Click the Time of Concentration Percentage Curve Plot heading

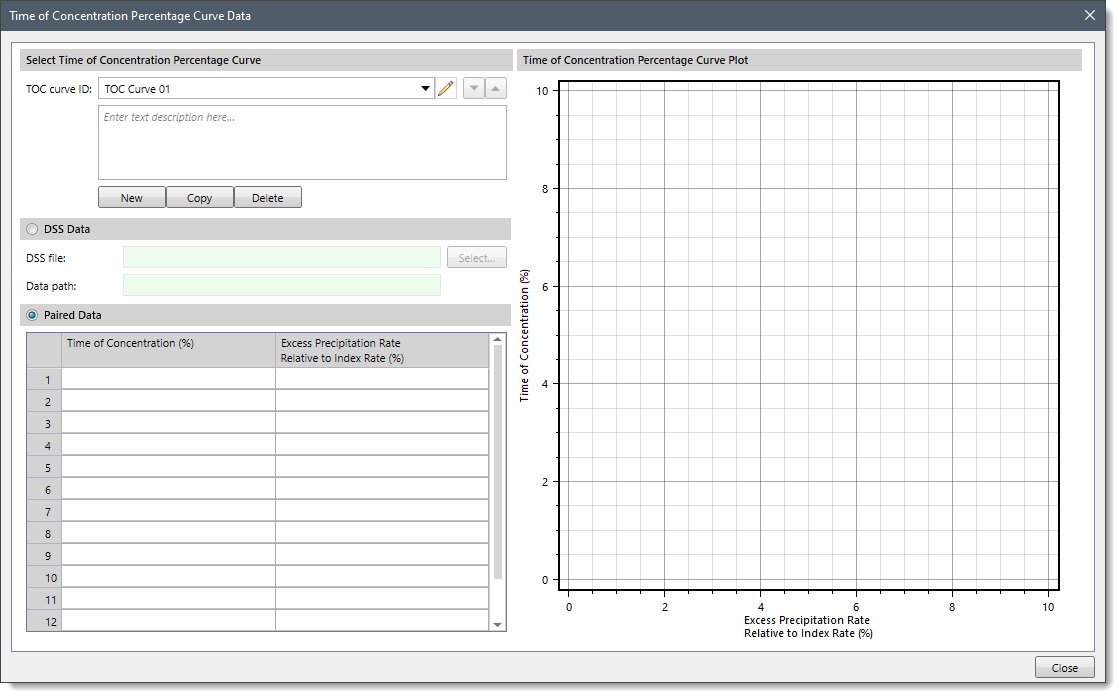635,60
